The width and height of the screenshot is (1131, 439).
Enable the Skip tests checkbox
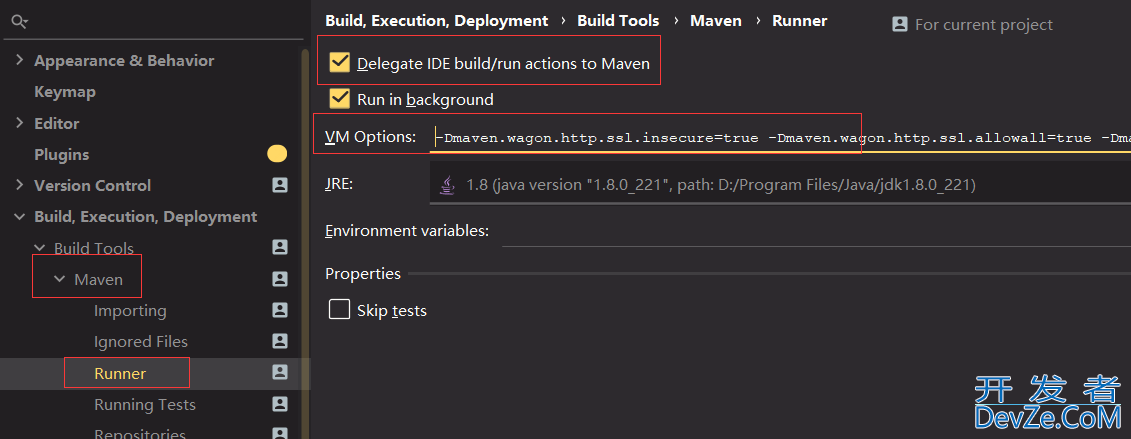pos(340,310)
